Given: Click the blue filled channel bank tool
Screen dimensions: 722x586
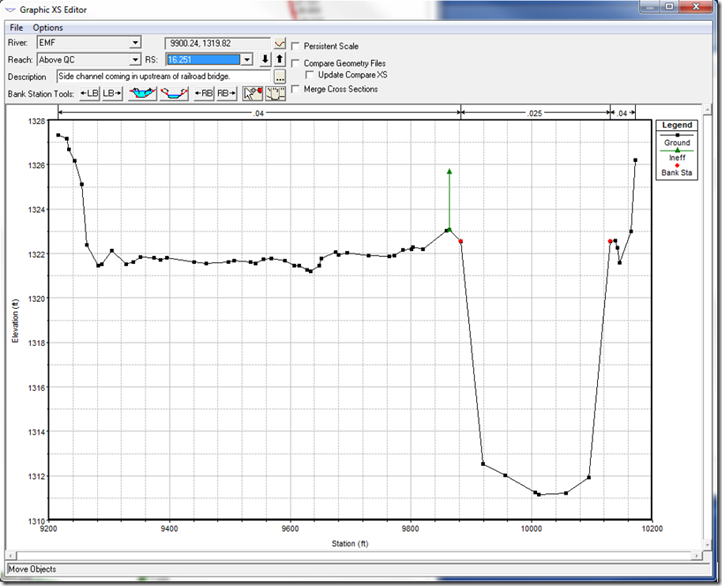Looking at the screenshot, I should click(142, 93).
